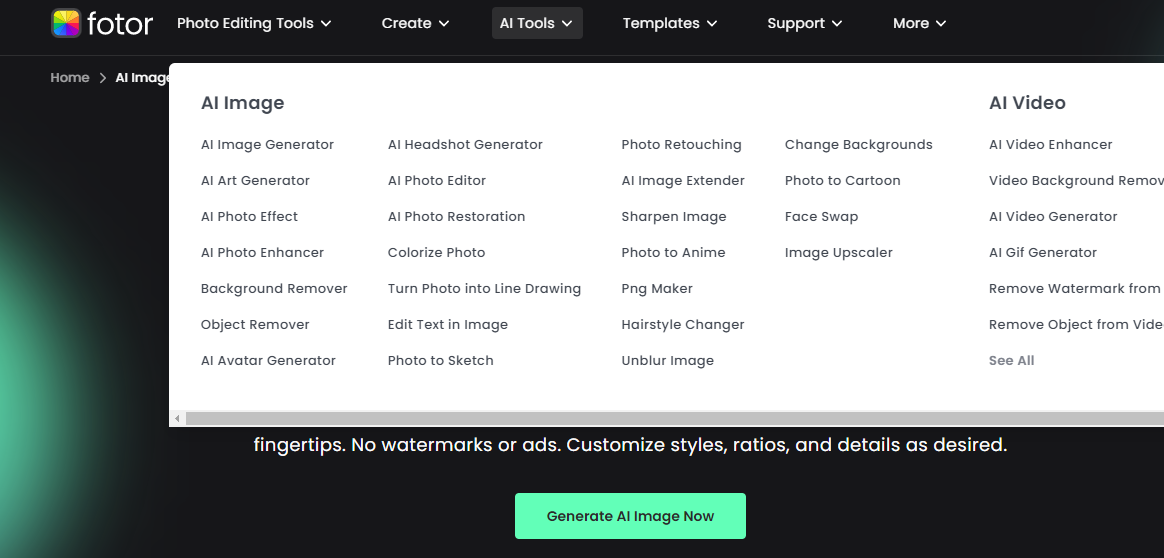Viewport: 1164px width, 558px height.
Task: Open Face Swap tool
Action: pos(821,217)
